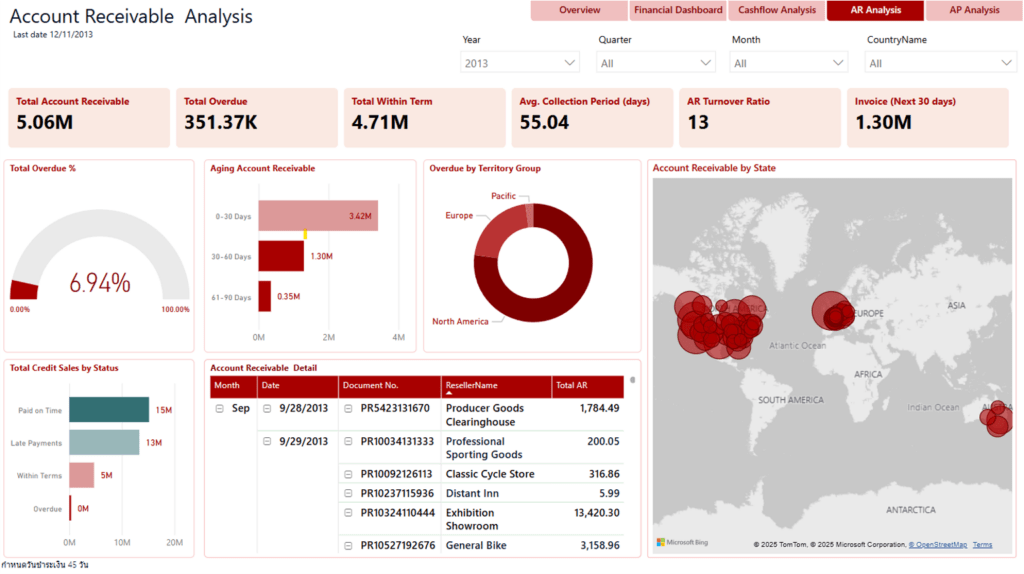1024x574 pixels.
Task: Click the sort arrow under ResellerName header
Action: tap(449, 394)
